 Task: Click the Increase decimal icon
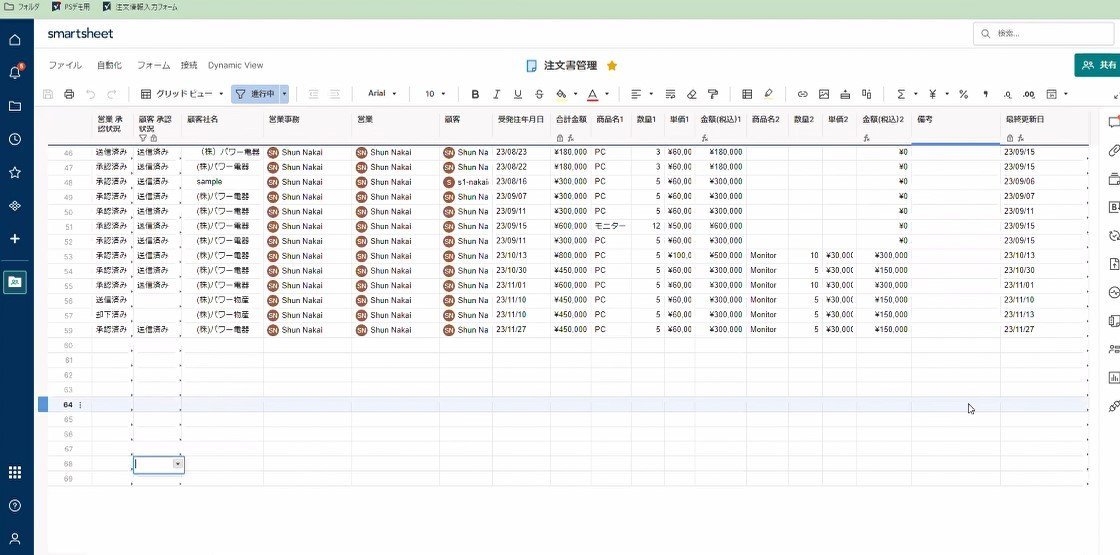[1029, 94]
